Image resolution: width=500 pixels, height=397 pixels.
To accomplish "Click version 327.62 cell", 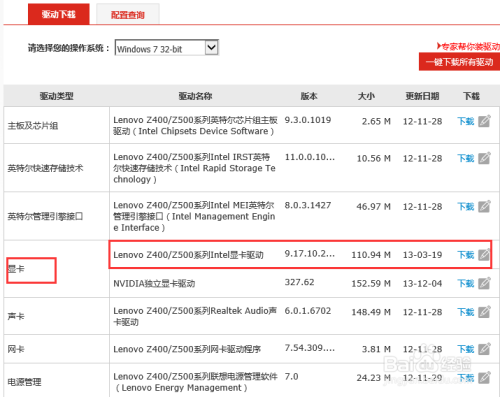I will click(x=299, y=282).
